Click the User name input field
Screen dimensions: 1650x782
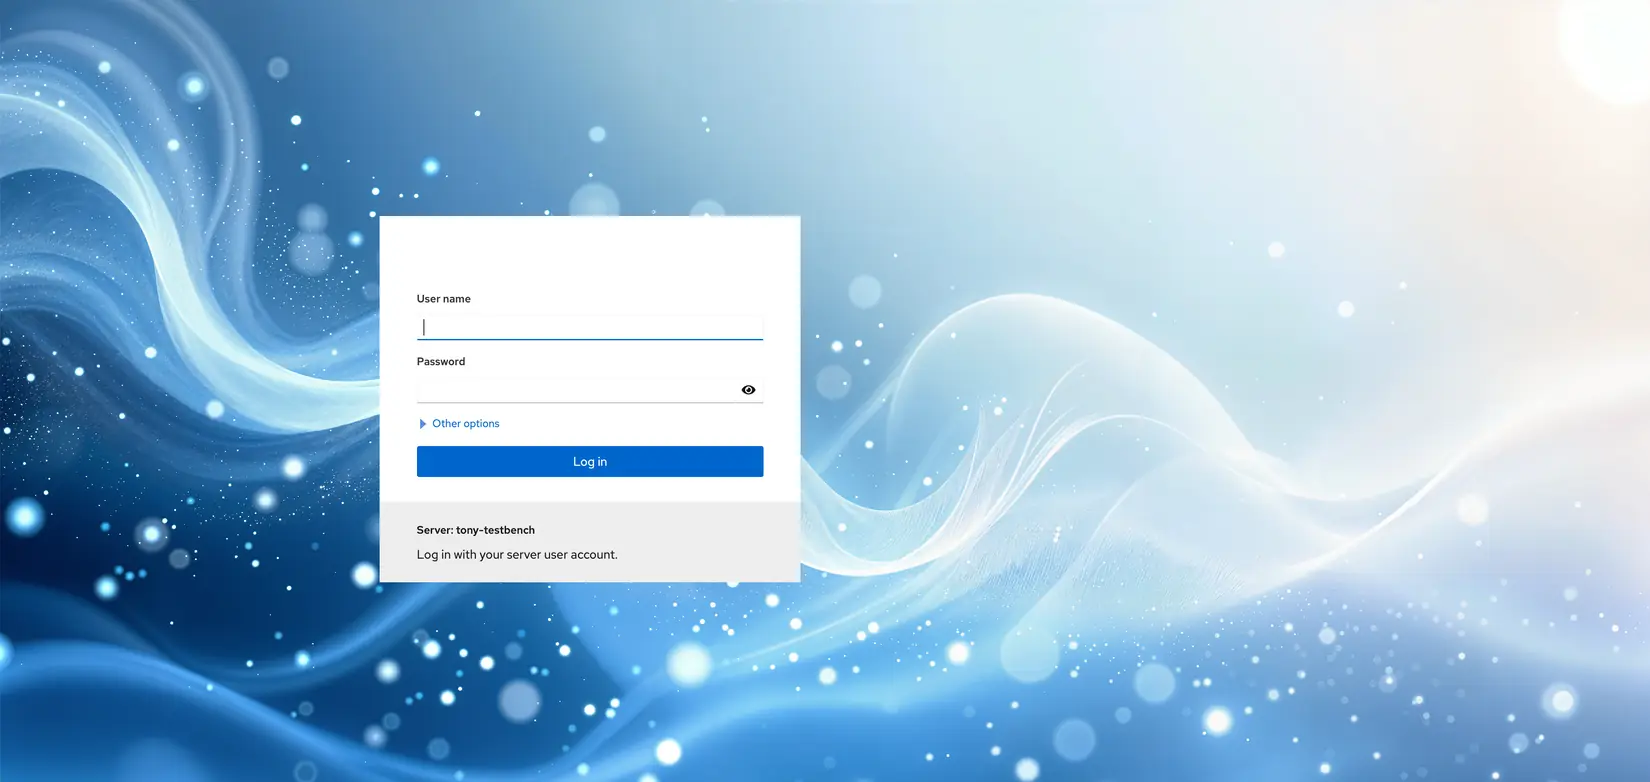tap(589, 327)
